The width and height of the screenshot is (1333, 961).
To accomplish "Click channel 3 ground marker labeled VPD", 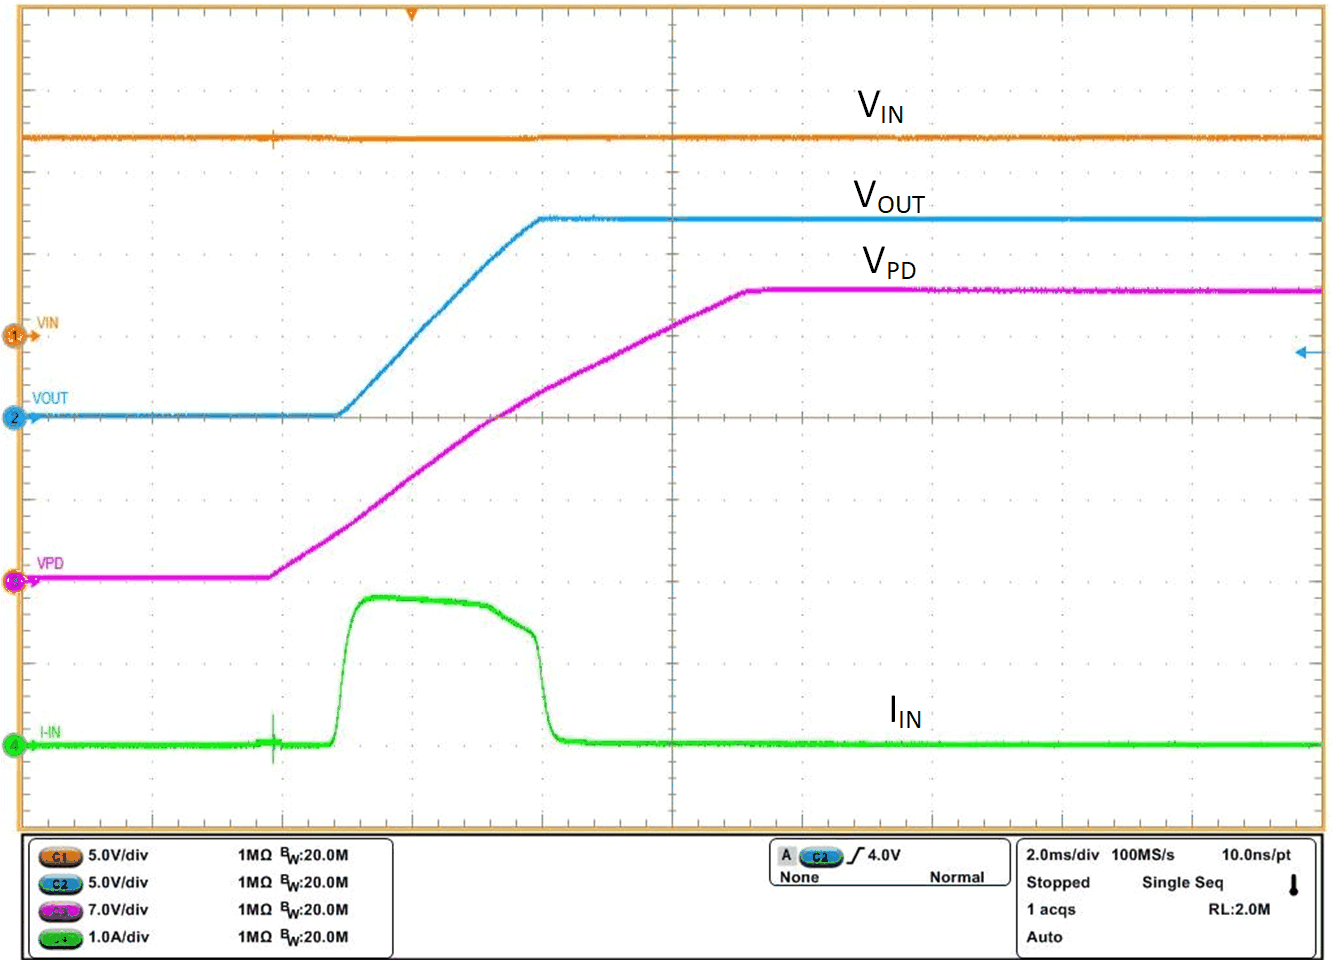I will coord(14,581).
